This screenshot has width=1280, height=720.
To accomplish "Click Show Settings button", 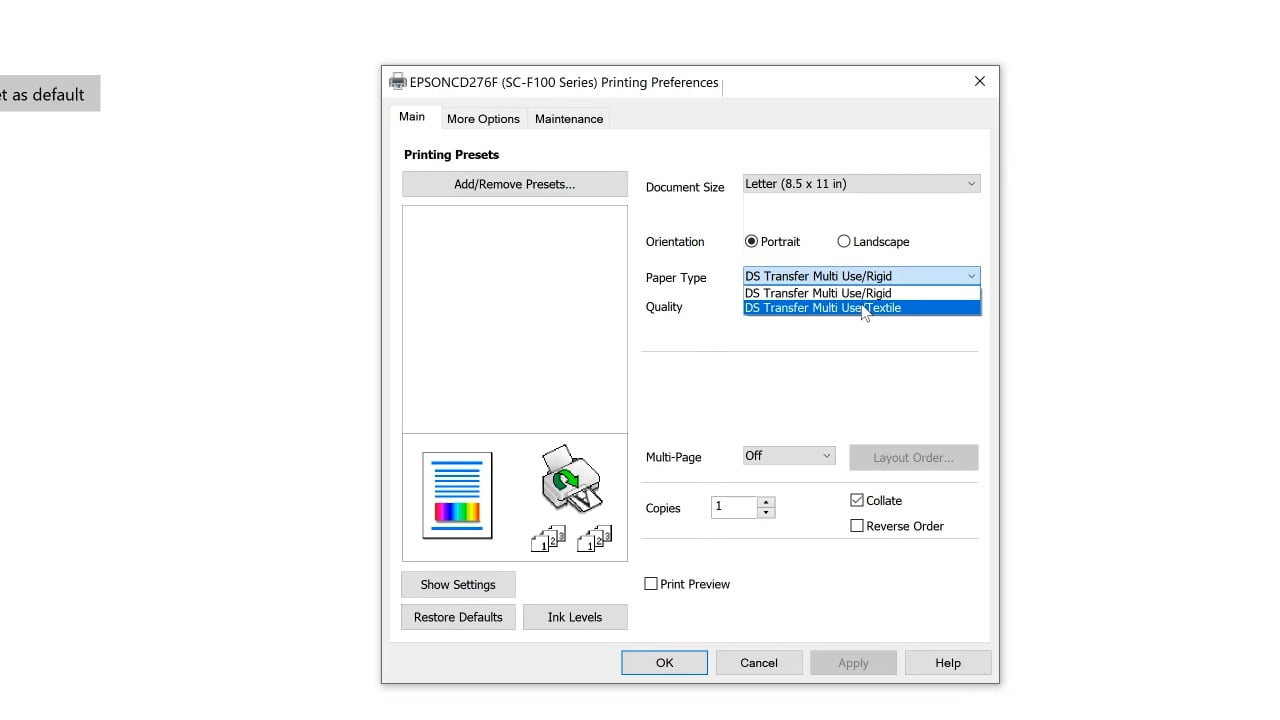I will (x=458, y=584).
